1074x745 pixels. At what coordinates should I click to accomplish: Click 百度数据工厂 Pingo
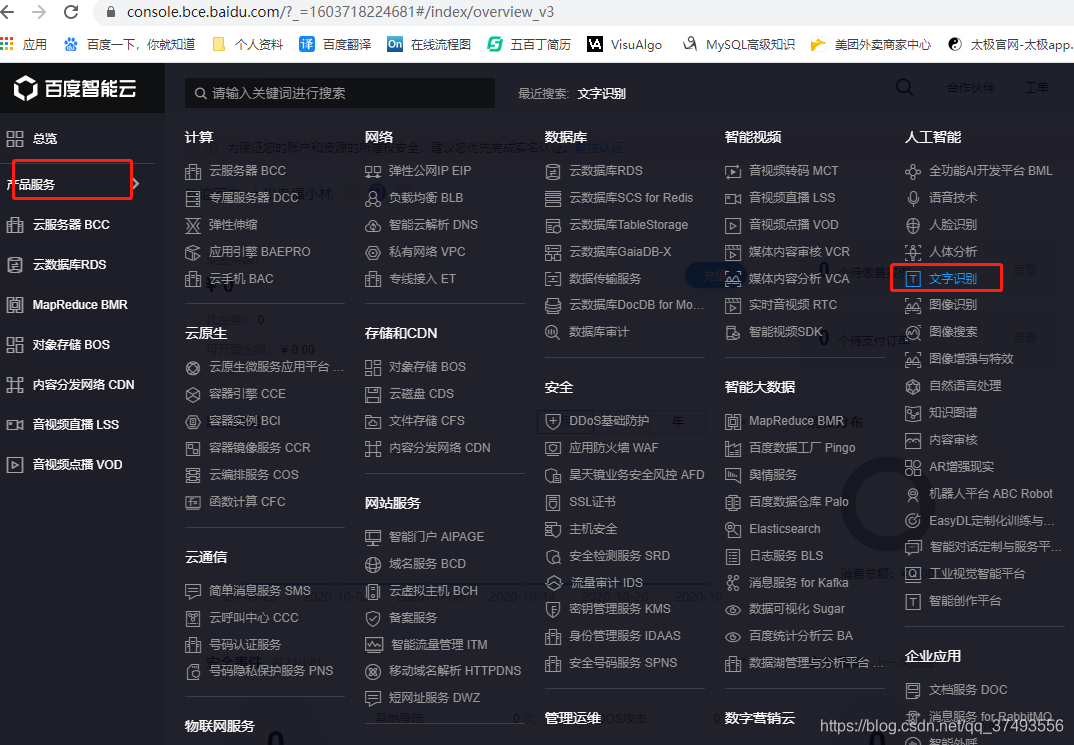tap(802, 448)
